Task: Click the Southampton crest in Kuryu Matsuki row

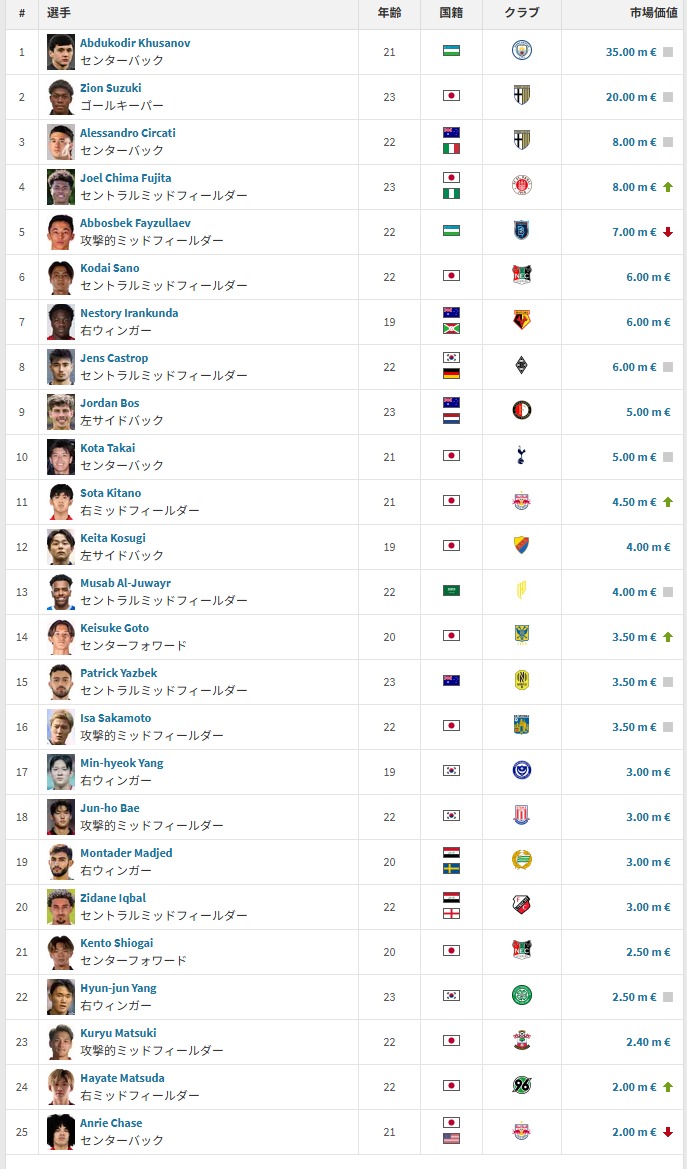Action: 521,1041
